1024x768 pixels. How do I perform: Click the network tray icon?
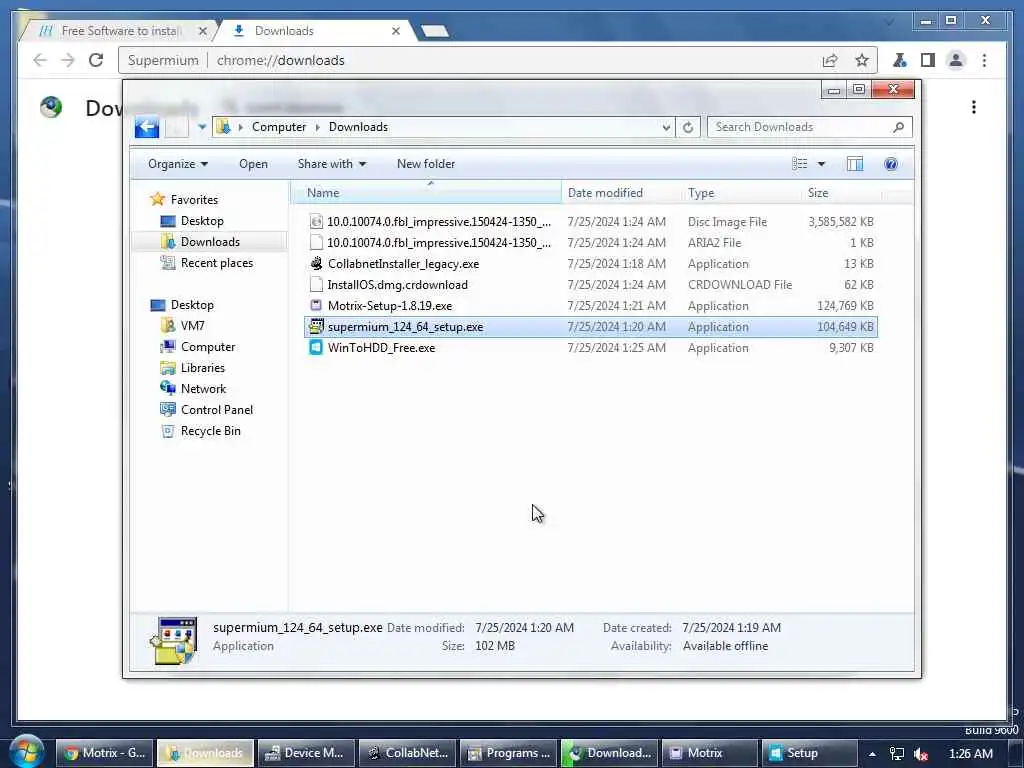[x=897, y=754]
